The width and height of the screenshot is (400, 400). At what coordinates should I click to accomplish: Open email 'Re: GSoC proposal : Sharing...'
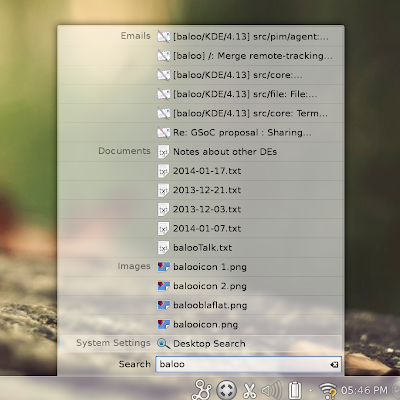[201, 133]
